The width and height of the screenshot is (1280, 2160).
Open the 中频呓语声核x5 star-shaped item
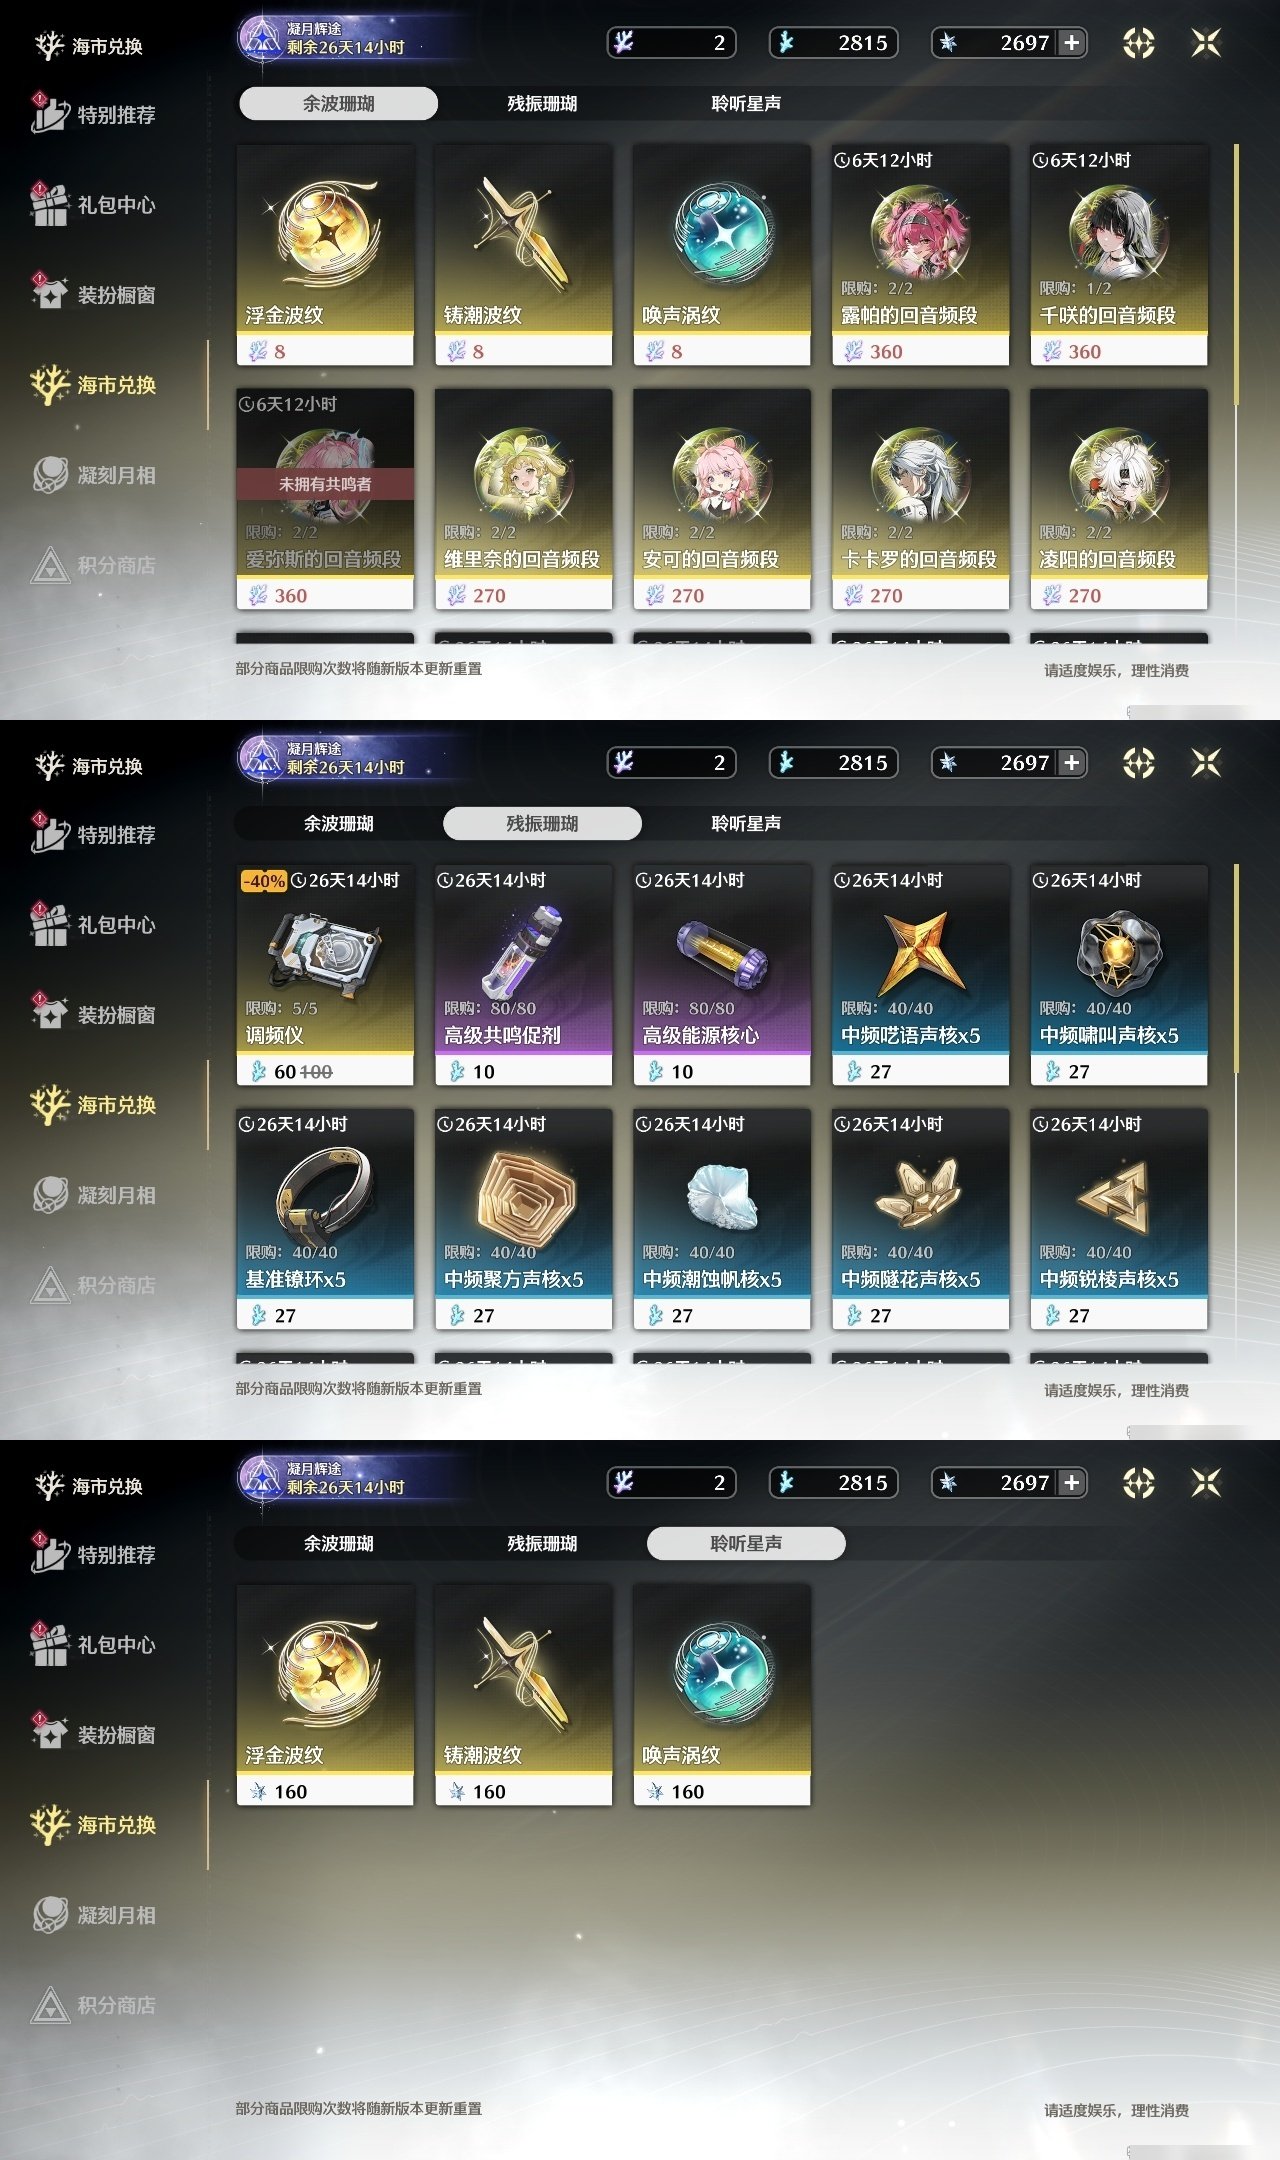click(x=920, y=975)
